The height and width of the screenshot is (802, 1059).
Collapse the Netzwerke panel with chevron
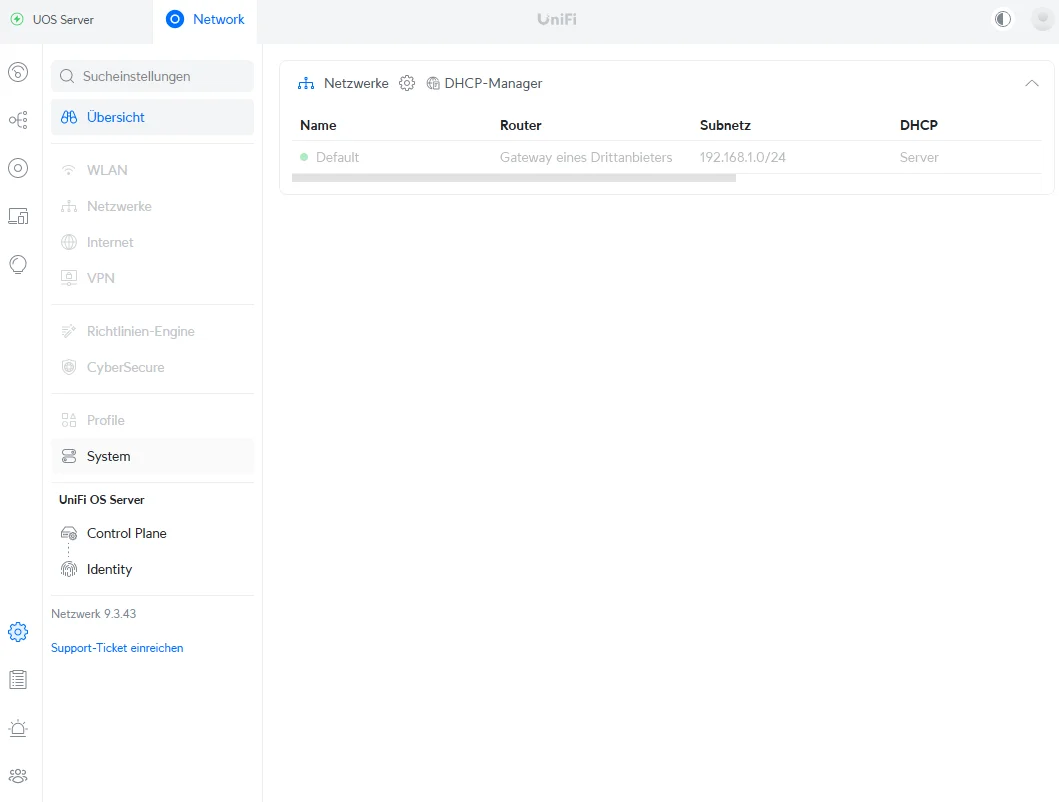tap(1031, 83)
